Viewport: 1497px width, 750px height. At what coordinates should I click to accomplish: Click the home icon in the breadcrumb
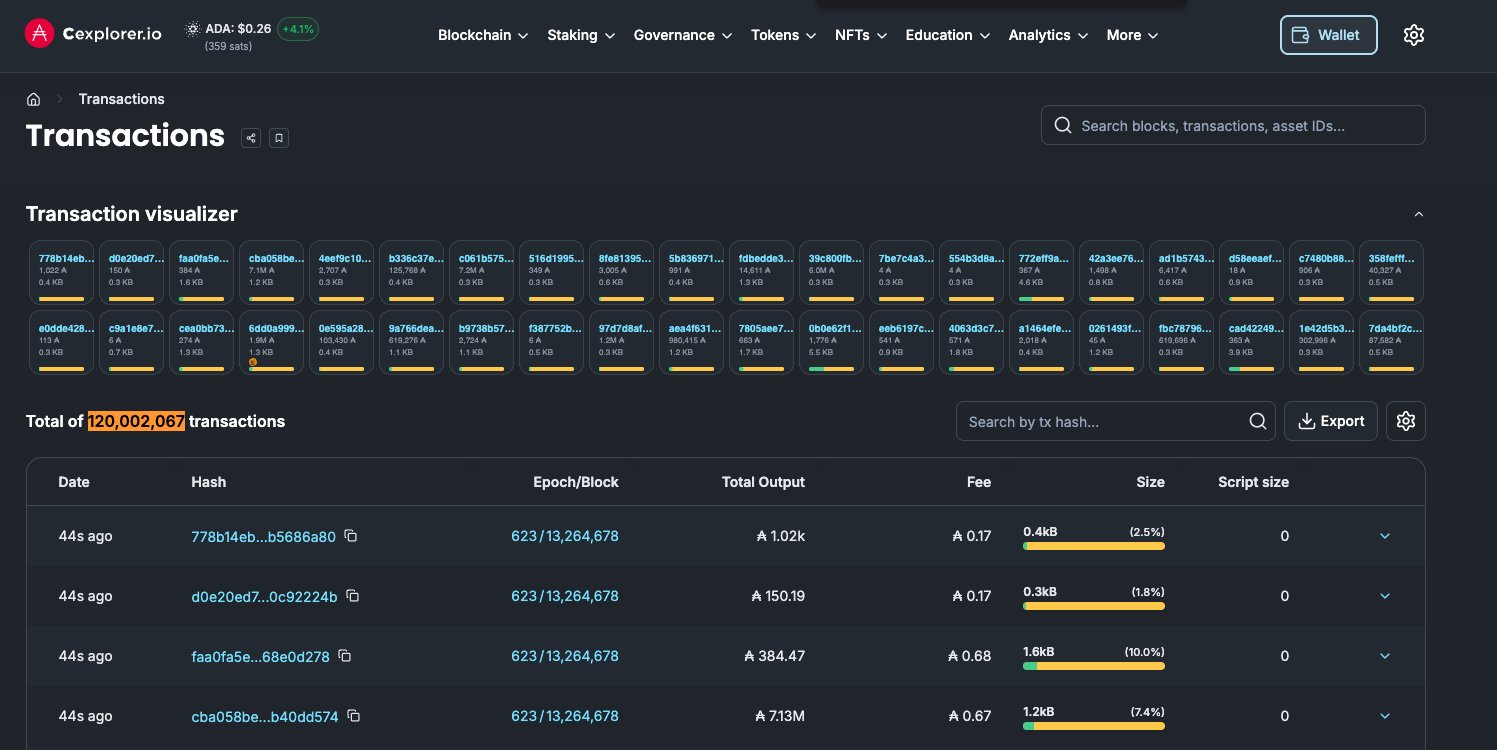(33, 99)
